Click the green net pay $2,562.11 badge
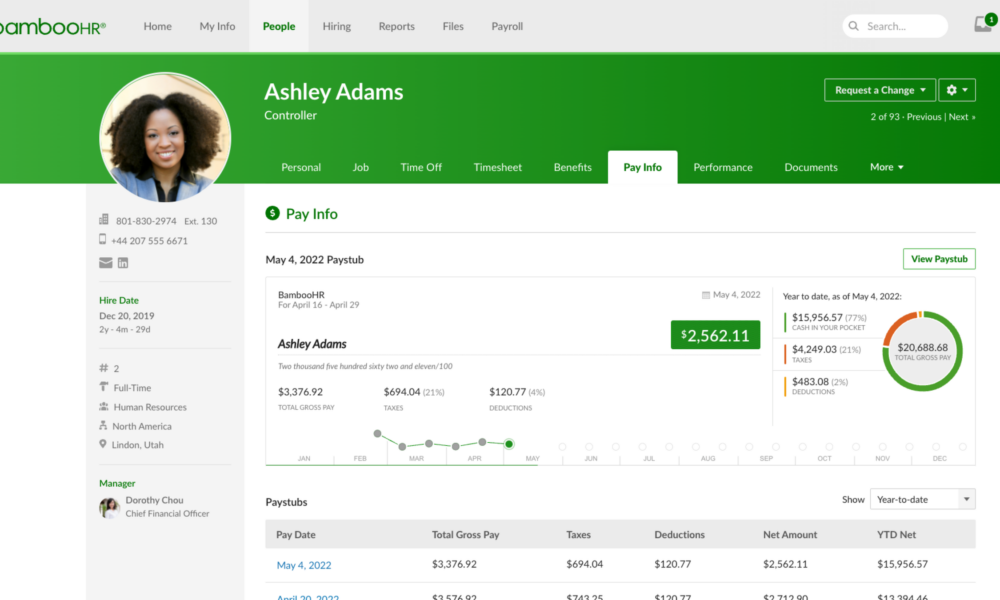The height and width of the screenshot is (600, 1000). pyautogui.click(x=715, y=335)
